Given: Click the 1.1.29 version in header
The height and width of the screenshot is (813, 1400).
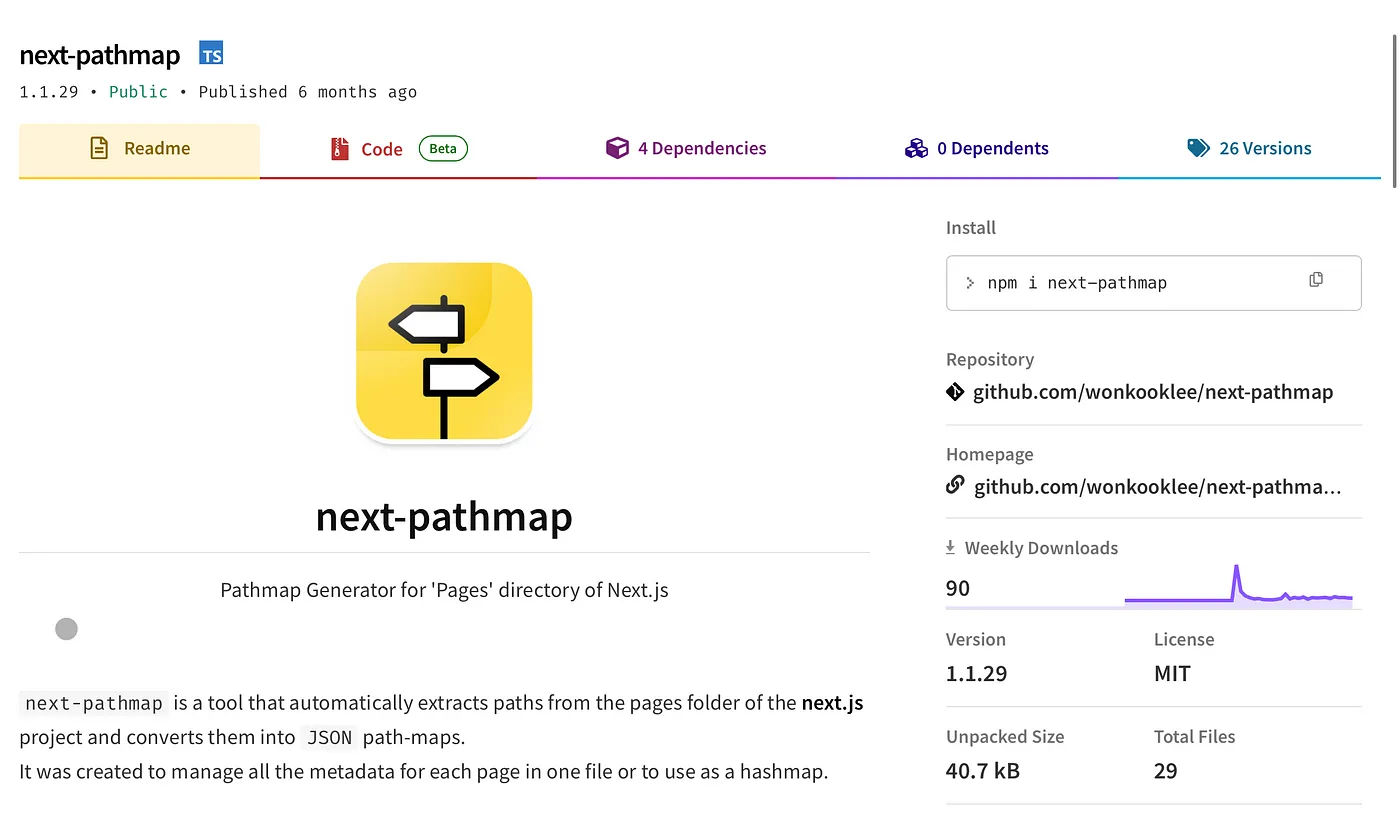Looking at the screenshot, I should pos(49,92).
